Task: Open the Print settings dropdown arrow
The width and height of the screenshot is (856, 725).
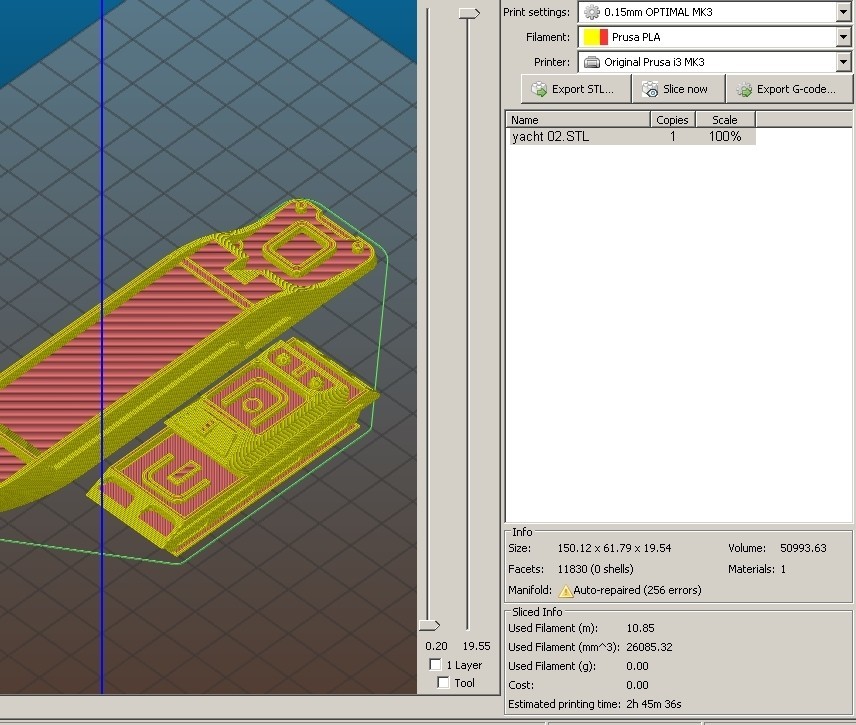Action: (x=843, y=12)
